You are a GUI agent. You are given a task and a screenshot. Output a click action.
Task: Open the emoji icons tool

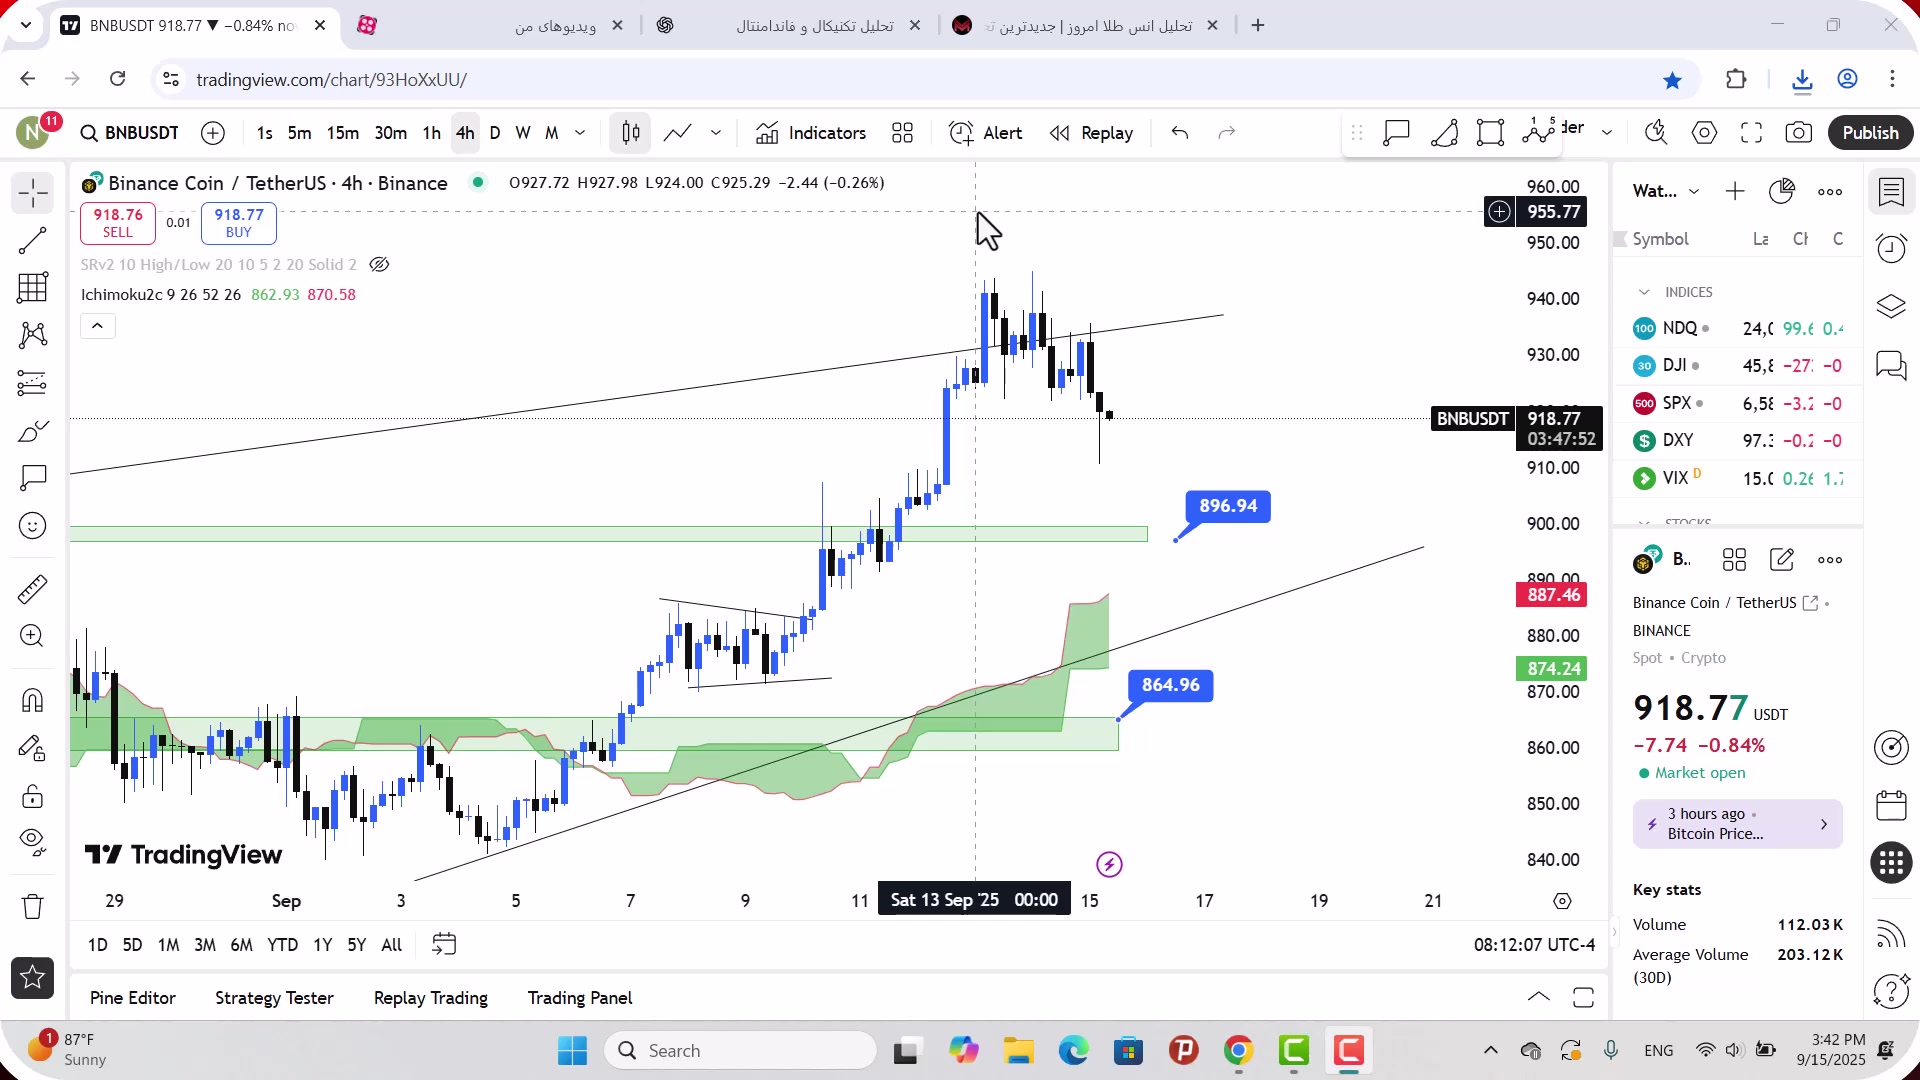pyautogui.click(x=33, y=526)
